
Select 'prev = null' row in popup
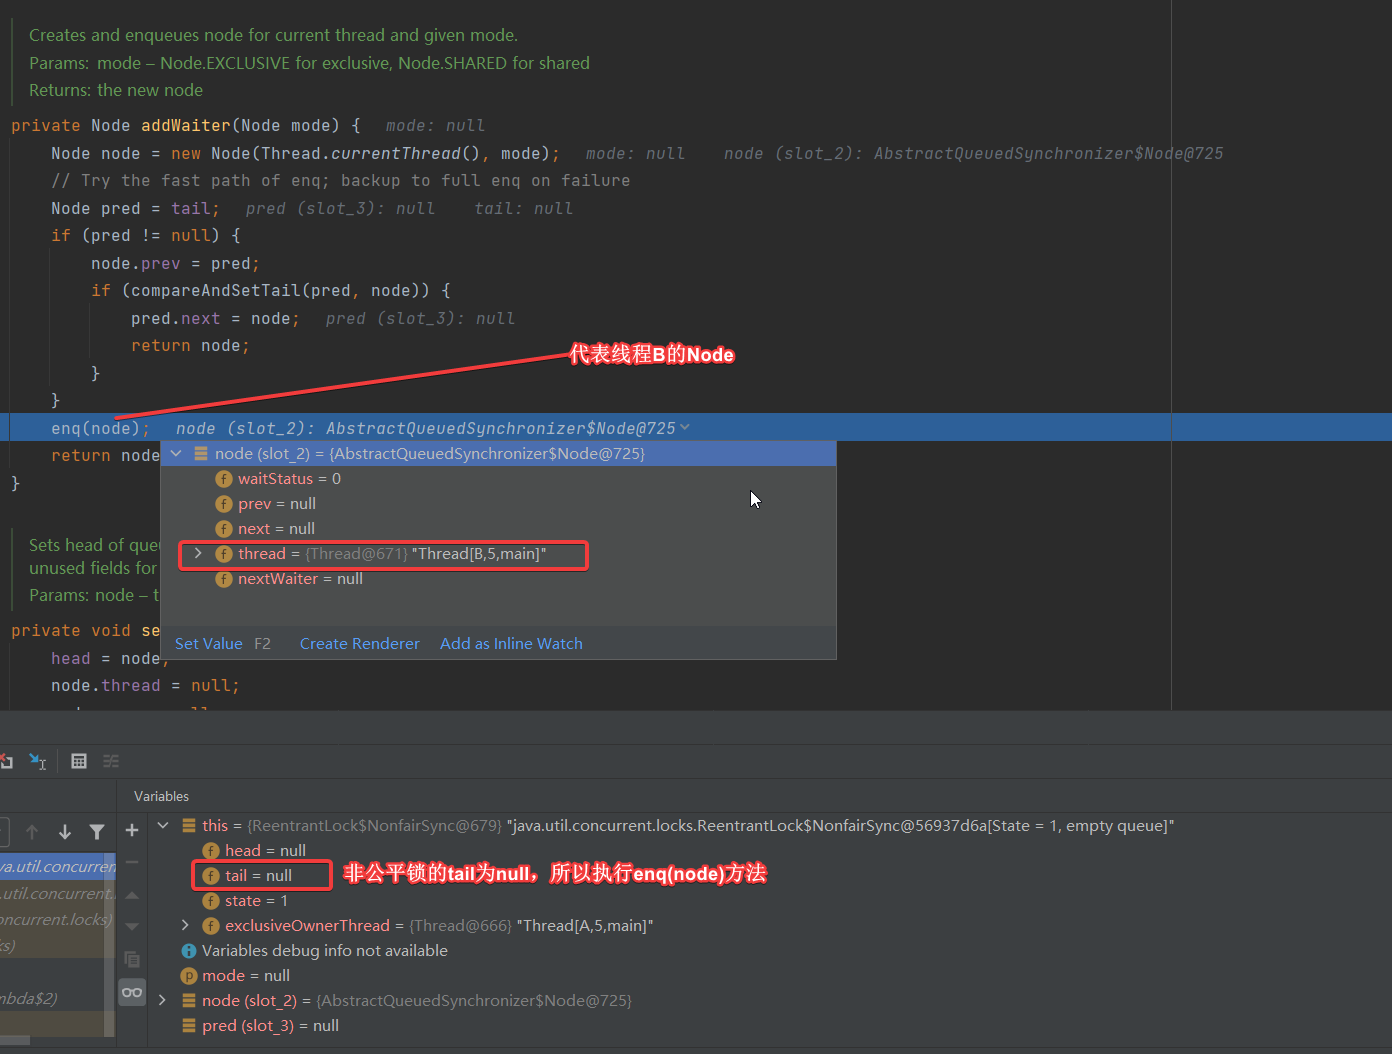pos(498,504)
